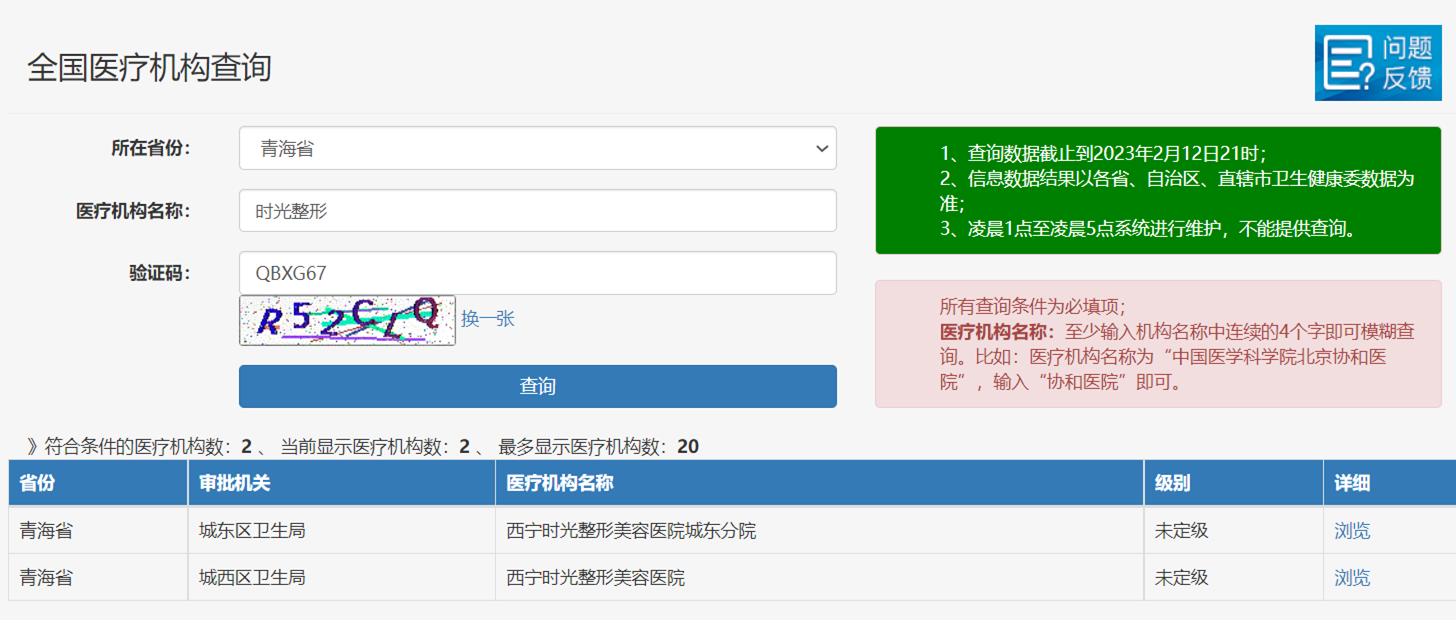This screenshot has height=620, width=1456.
Task: Select 青海省 cell in the 城西区卫生局 row
Action: (x=98, y=578)
